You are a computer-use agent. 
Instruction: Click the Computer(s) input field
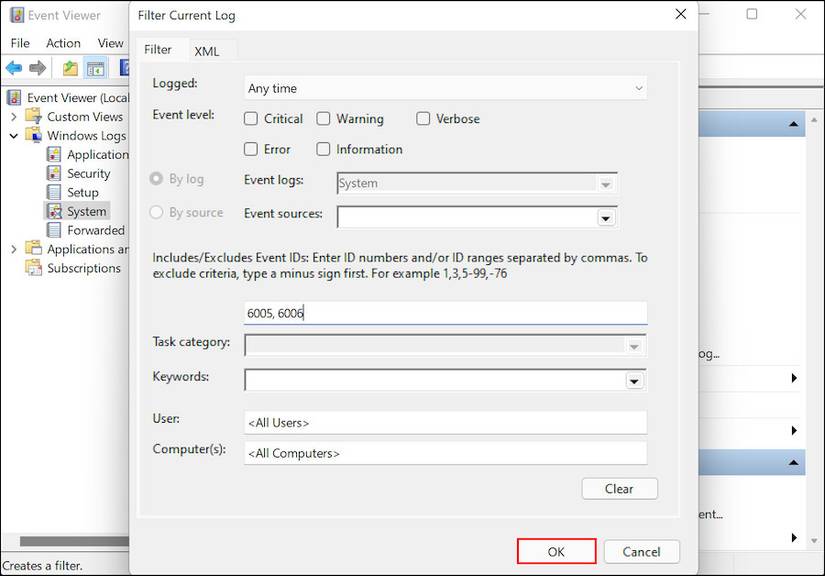[445, 453]
